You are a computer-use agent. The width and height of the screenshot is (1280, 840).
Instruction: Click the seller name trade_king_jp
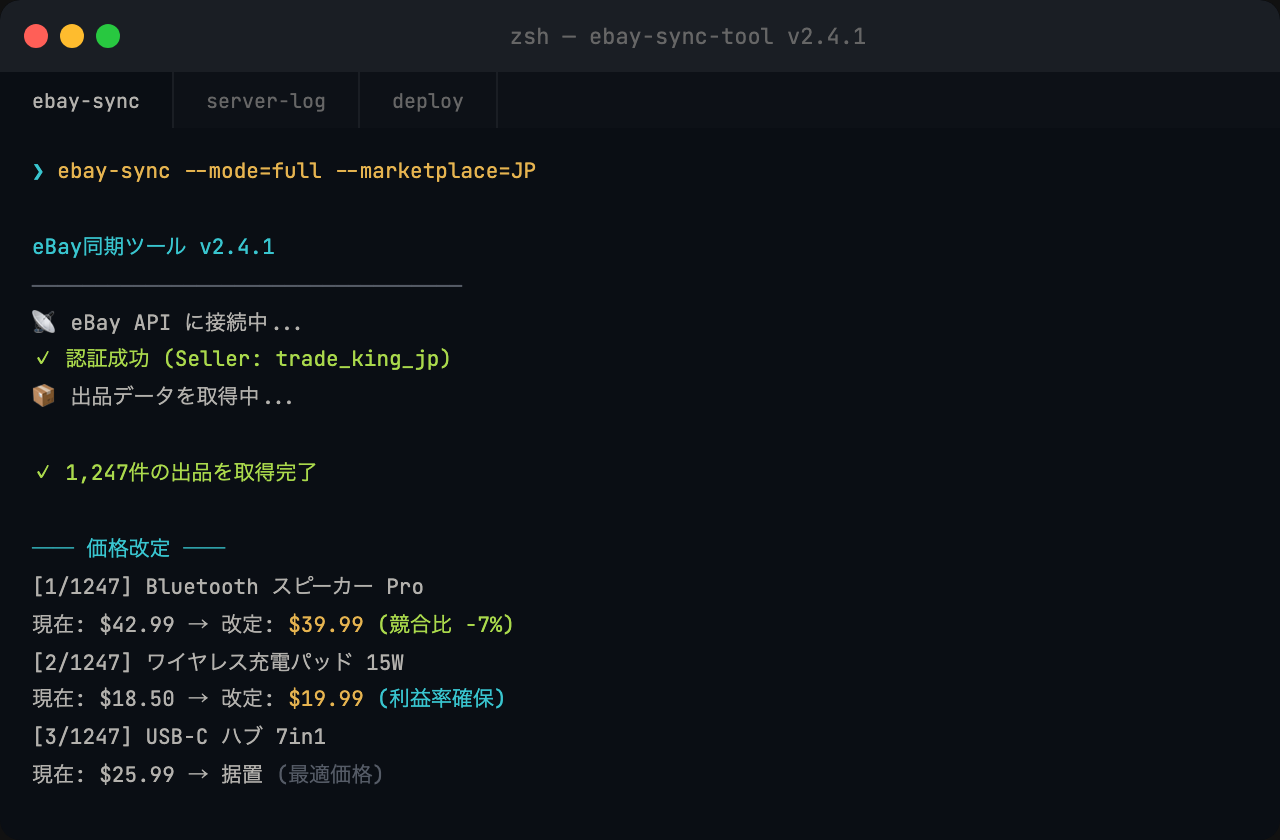[357, 359]
